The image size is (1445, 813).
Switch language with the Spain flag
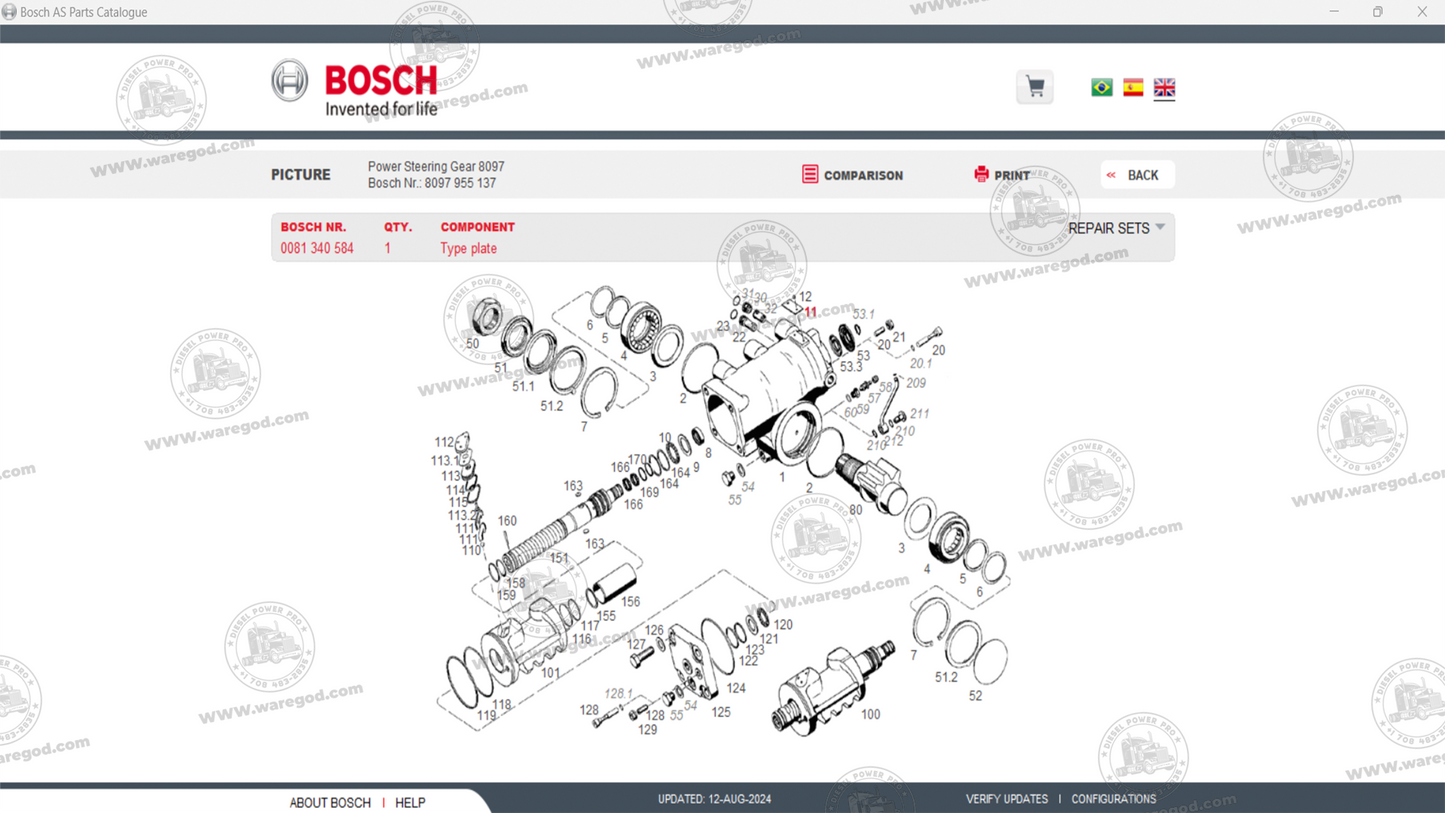pos(1133,88)
